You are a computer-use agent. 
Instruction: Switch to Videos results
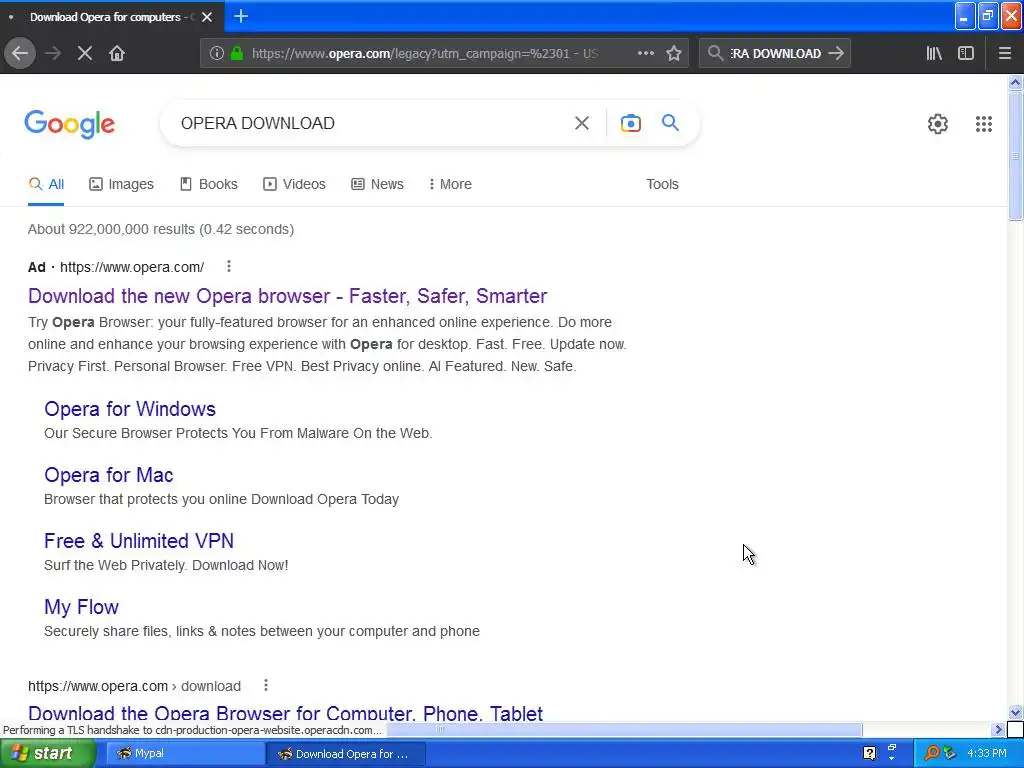(295, 184)
